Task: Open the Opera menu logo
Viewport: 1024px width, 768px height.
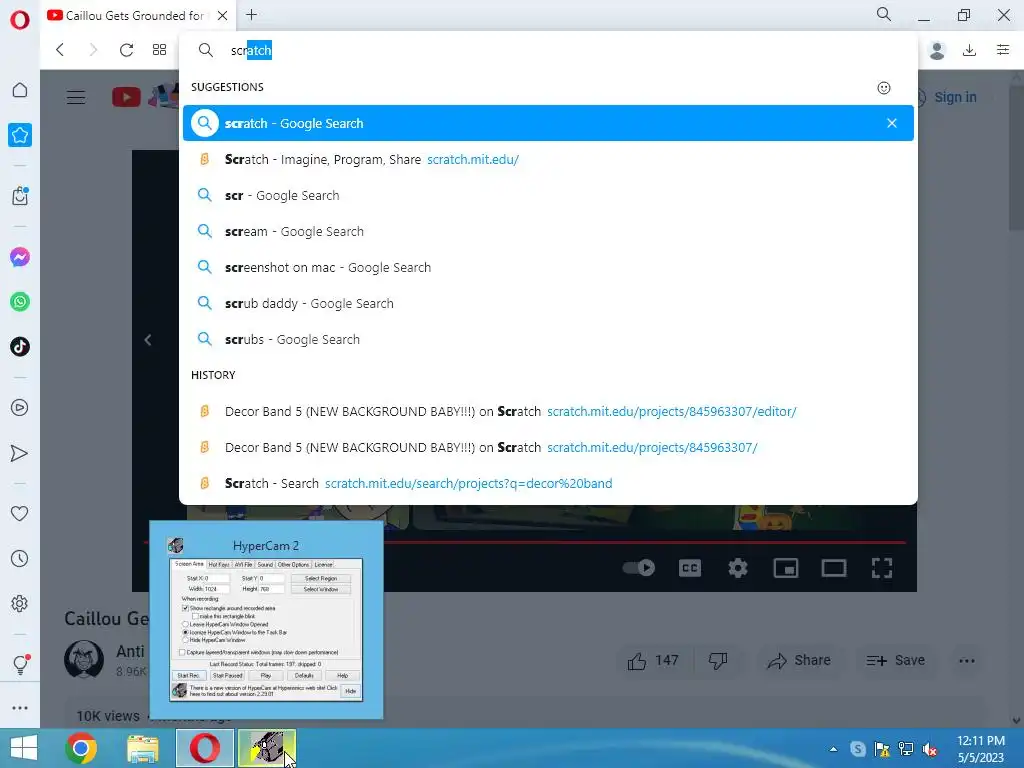Action: [x=20, y=20]
